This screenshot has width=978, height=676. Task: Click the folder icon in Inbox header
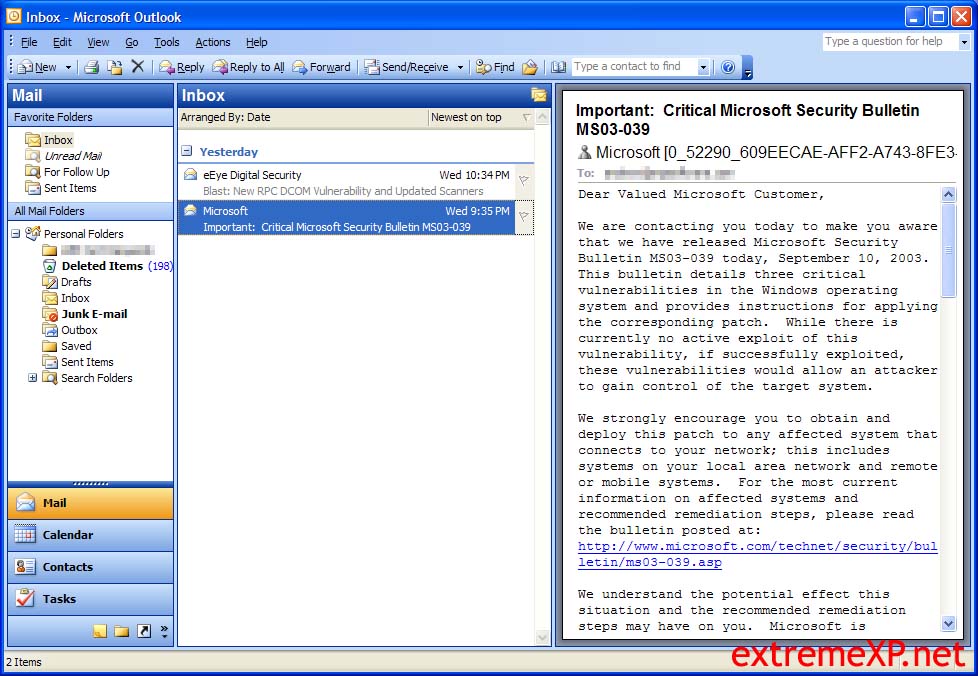[538, 95]
